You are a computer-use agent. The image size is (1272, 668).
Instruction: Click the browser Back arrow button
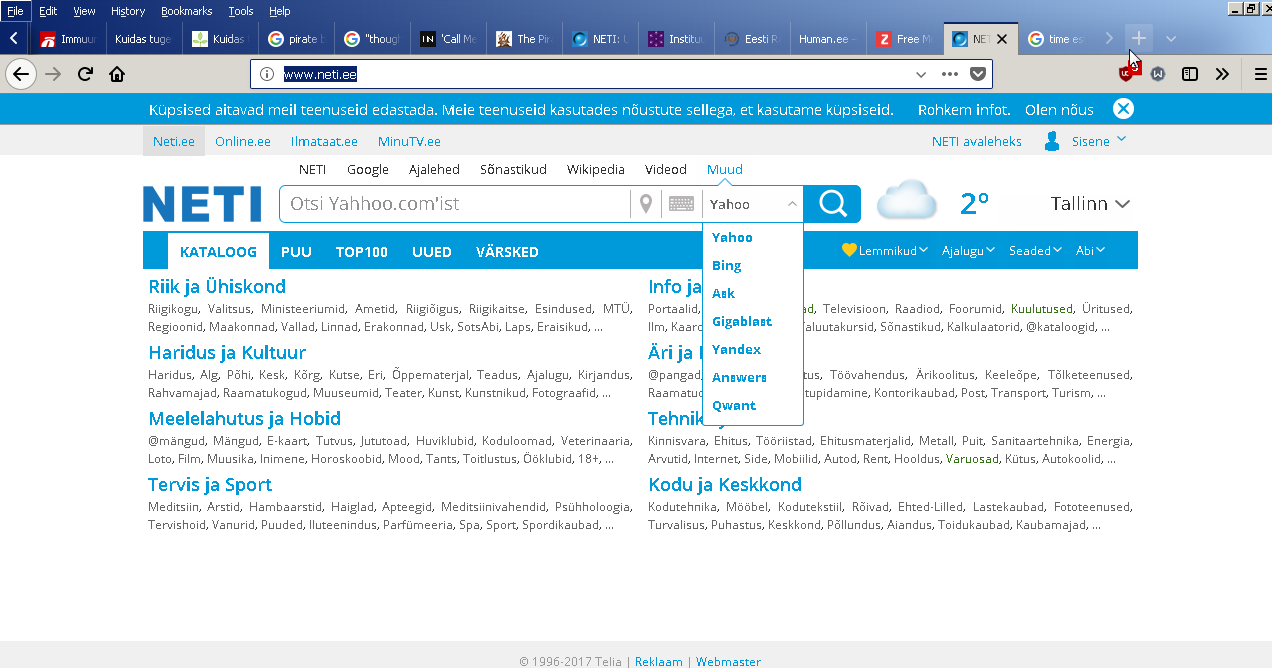point(21,74)
